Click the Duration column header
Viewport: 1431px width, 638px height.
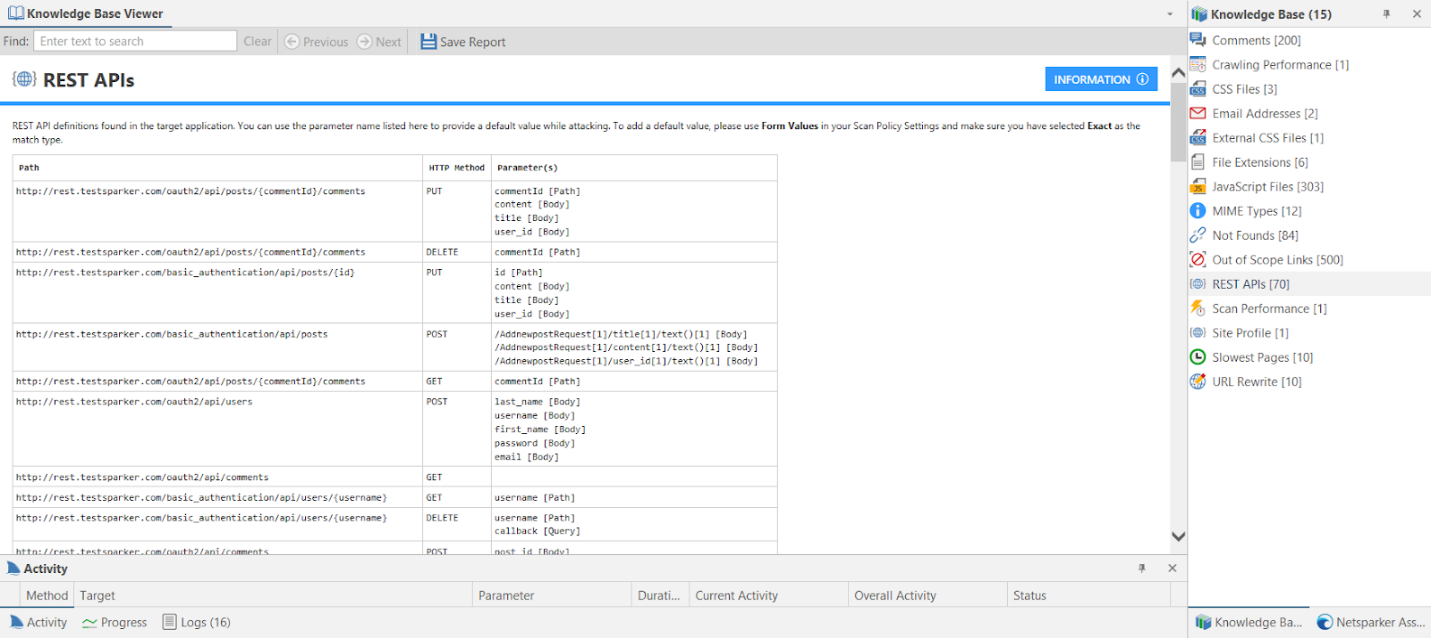coord(660,595)
